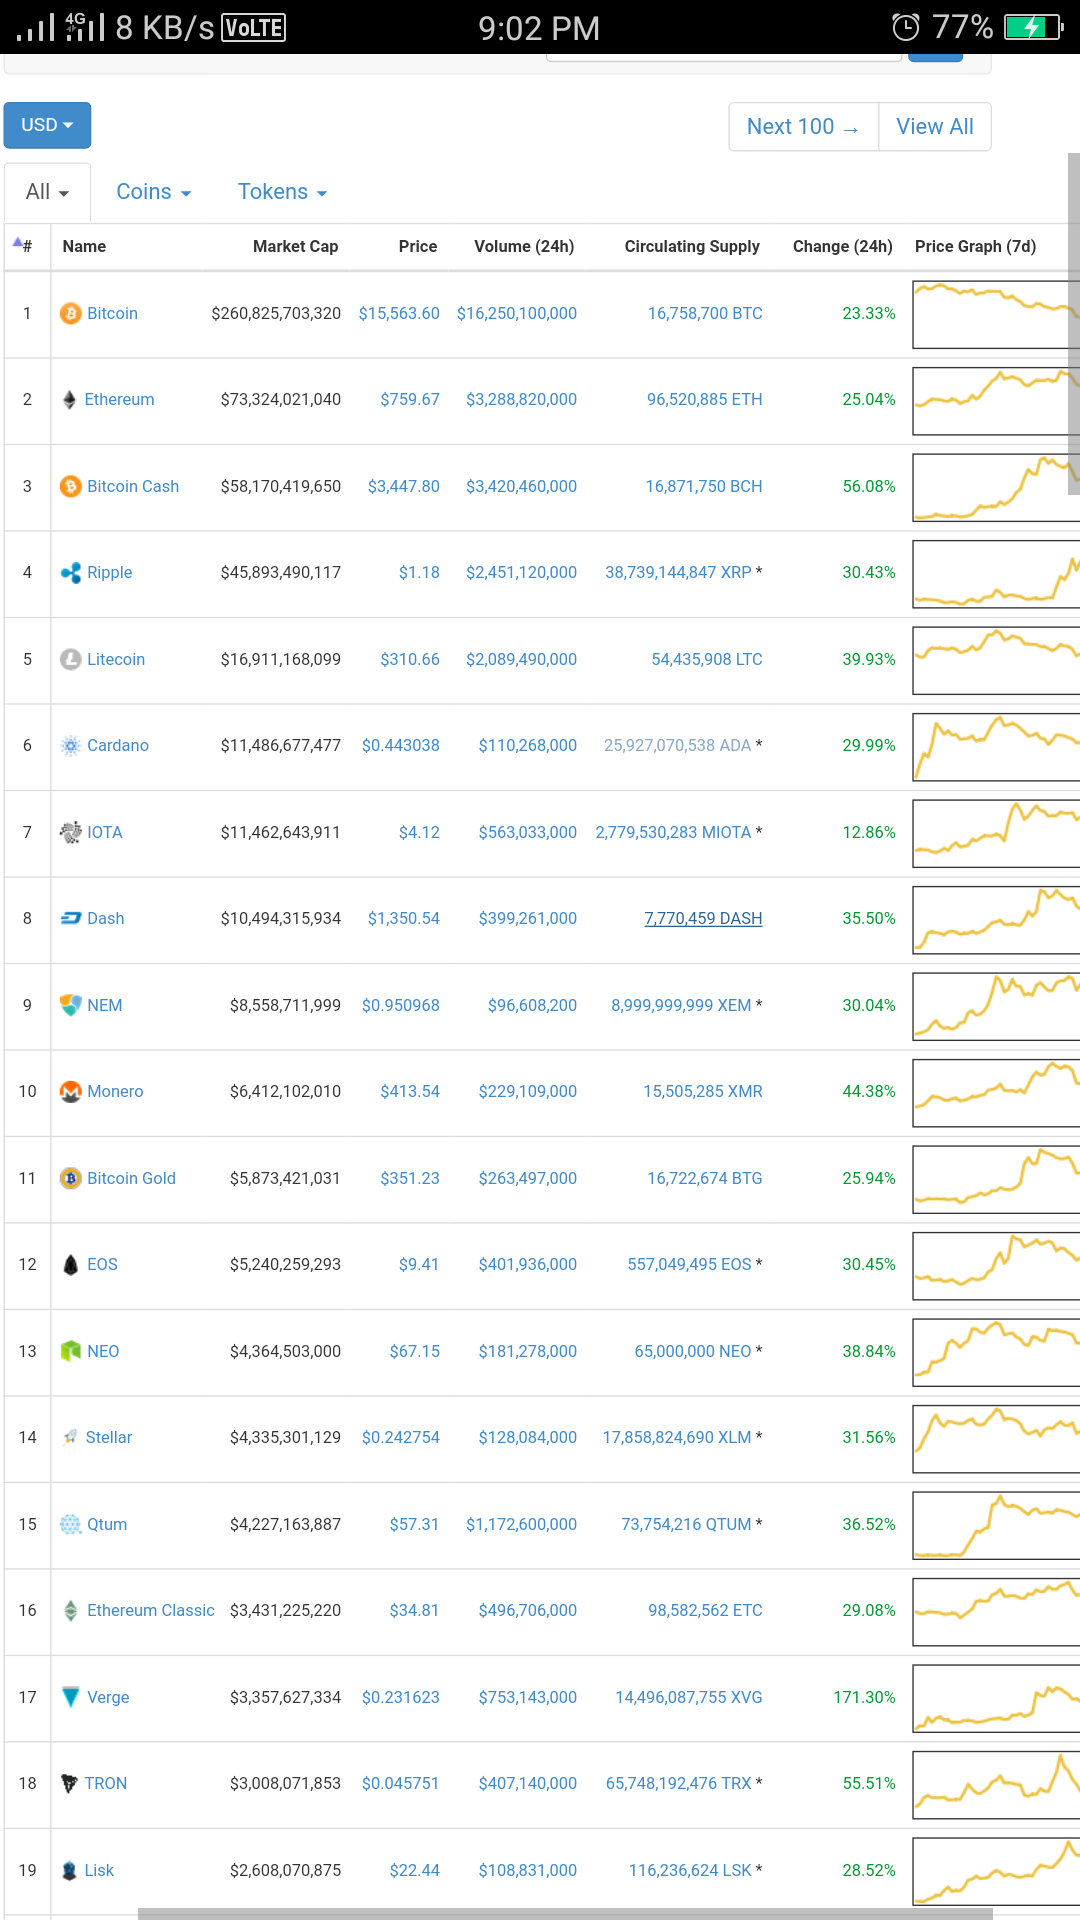Open the 7,770,459 DASH supply link
The height and width of the screenshot is (1920, 1080).
click(x=703, y=919)
